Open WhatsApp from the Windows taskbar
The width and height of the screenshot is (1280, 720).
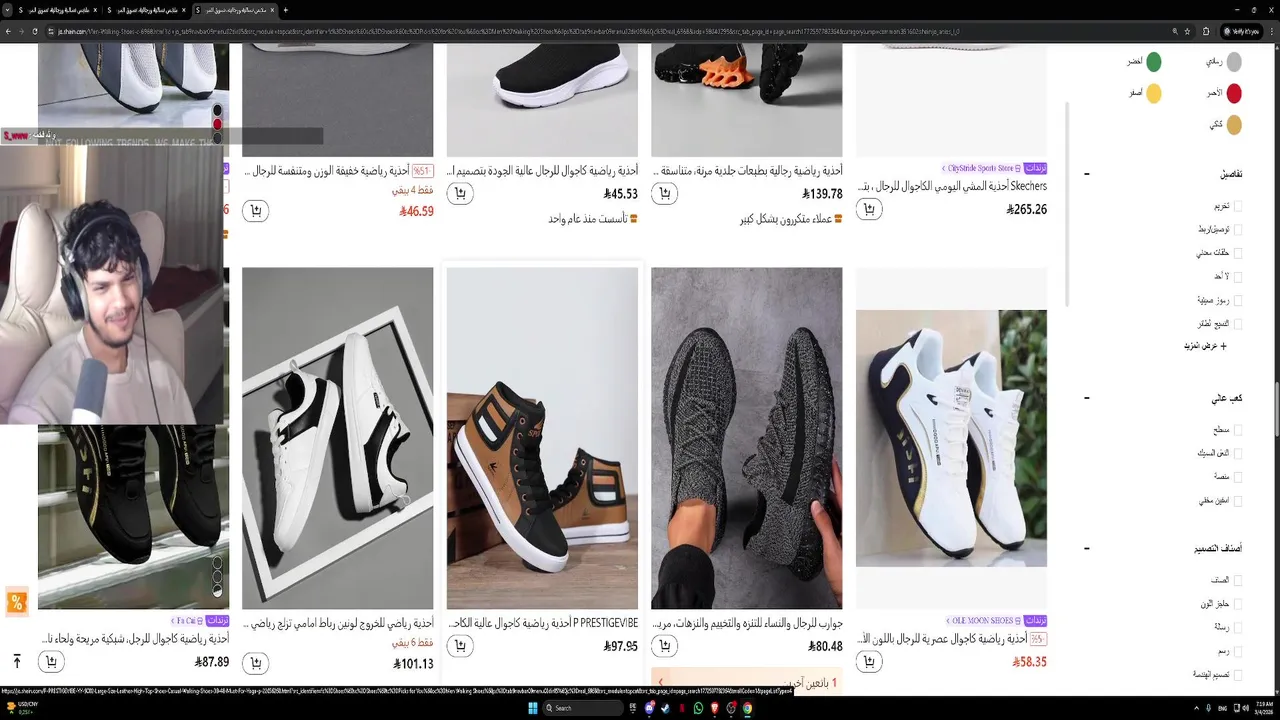[698, 708]
